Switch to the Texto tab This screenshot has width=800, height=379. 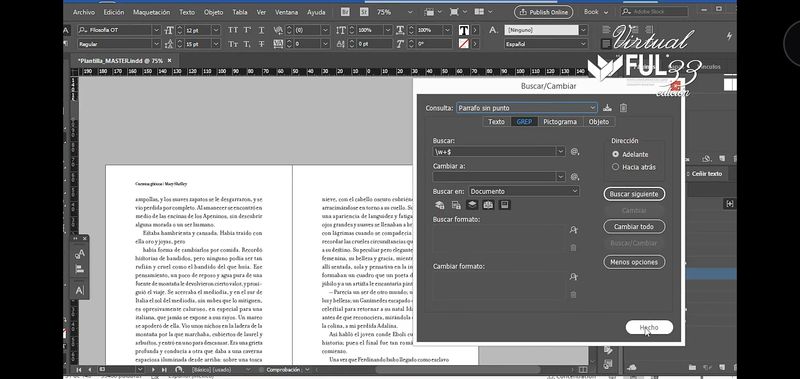(x=496, y=122)
